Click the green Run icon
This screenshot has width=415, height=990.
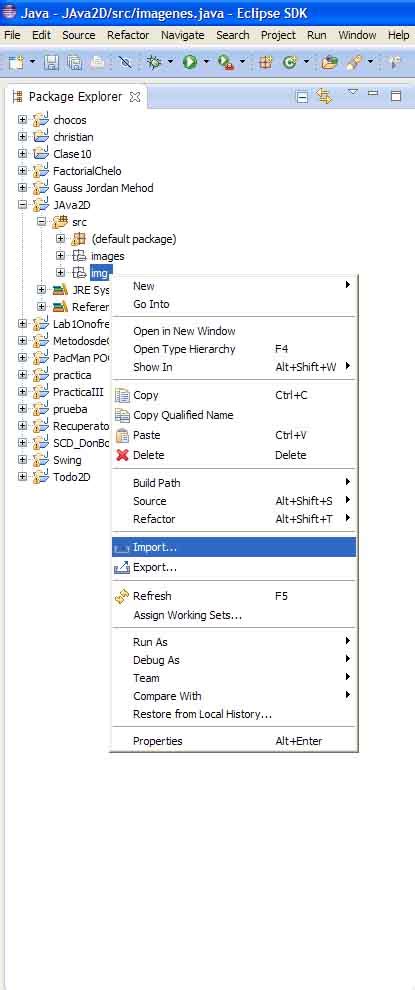click(190, 62)
